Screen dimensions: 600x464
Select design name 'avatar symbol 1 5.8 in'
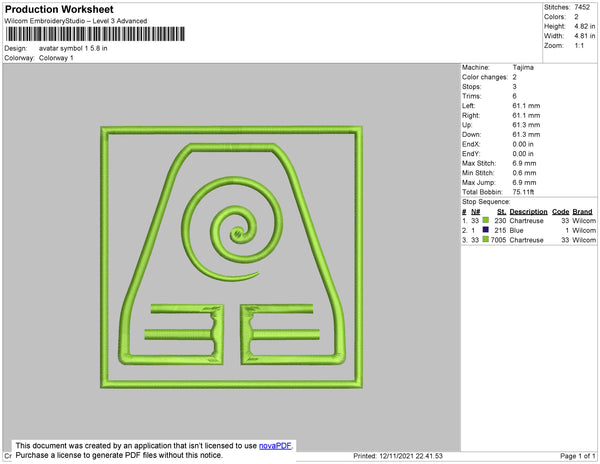point(73,49)
